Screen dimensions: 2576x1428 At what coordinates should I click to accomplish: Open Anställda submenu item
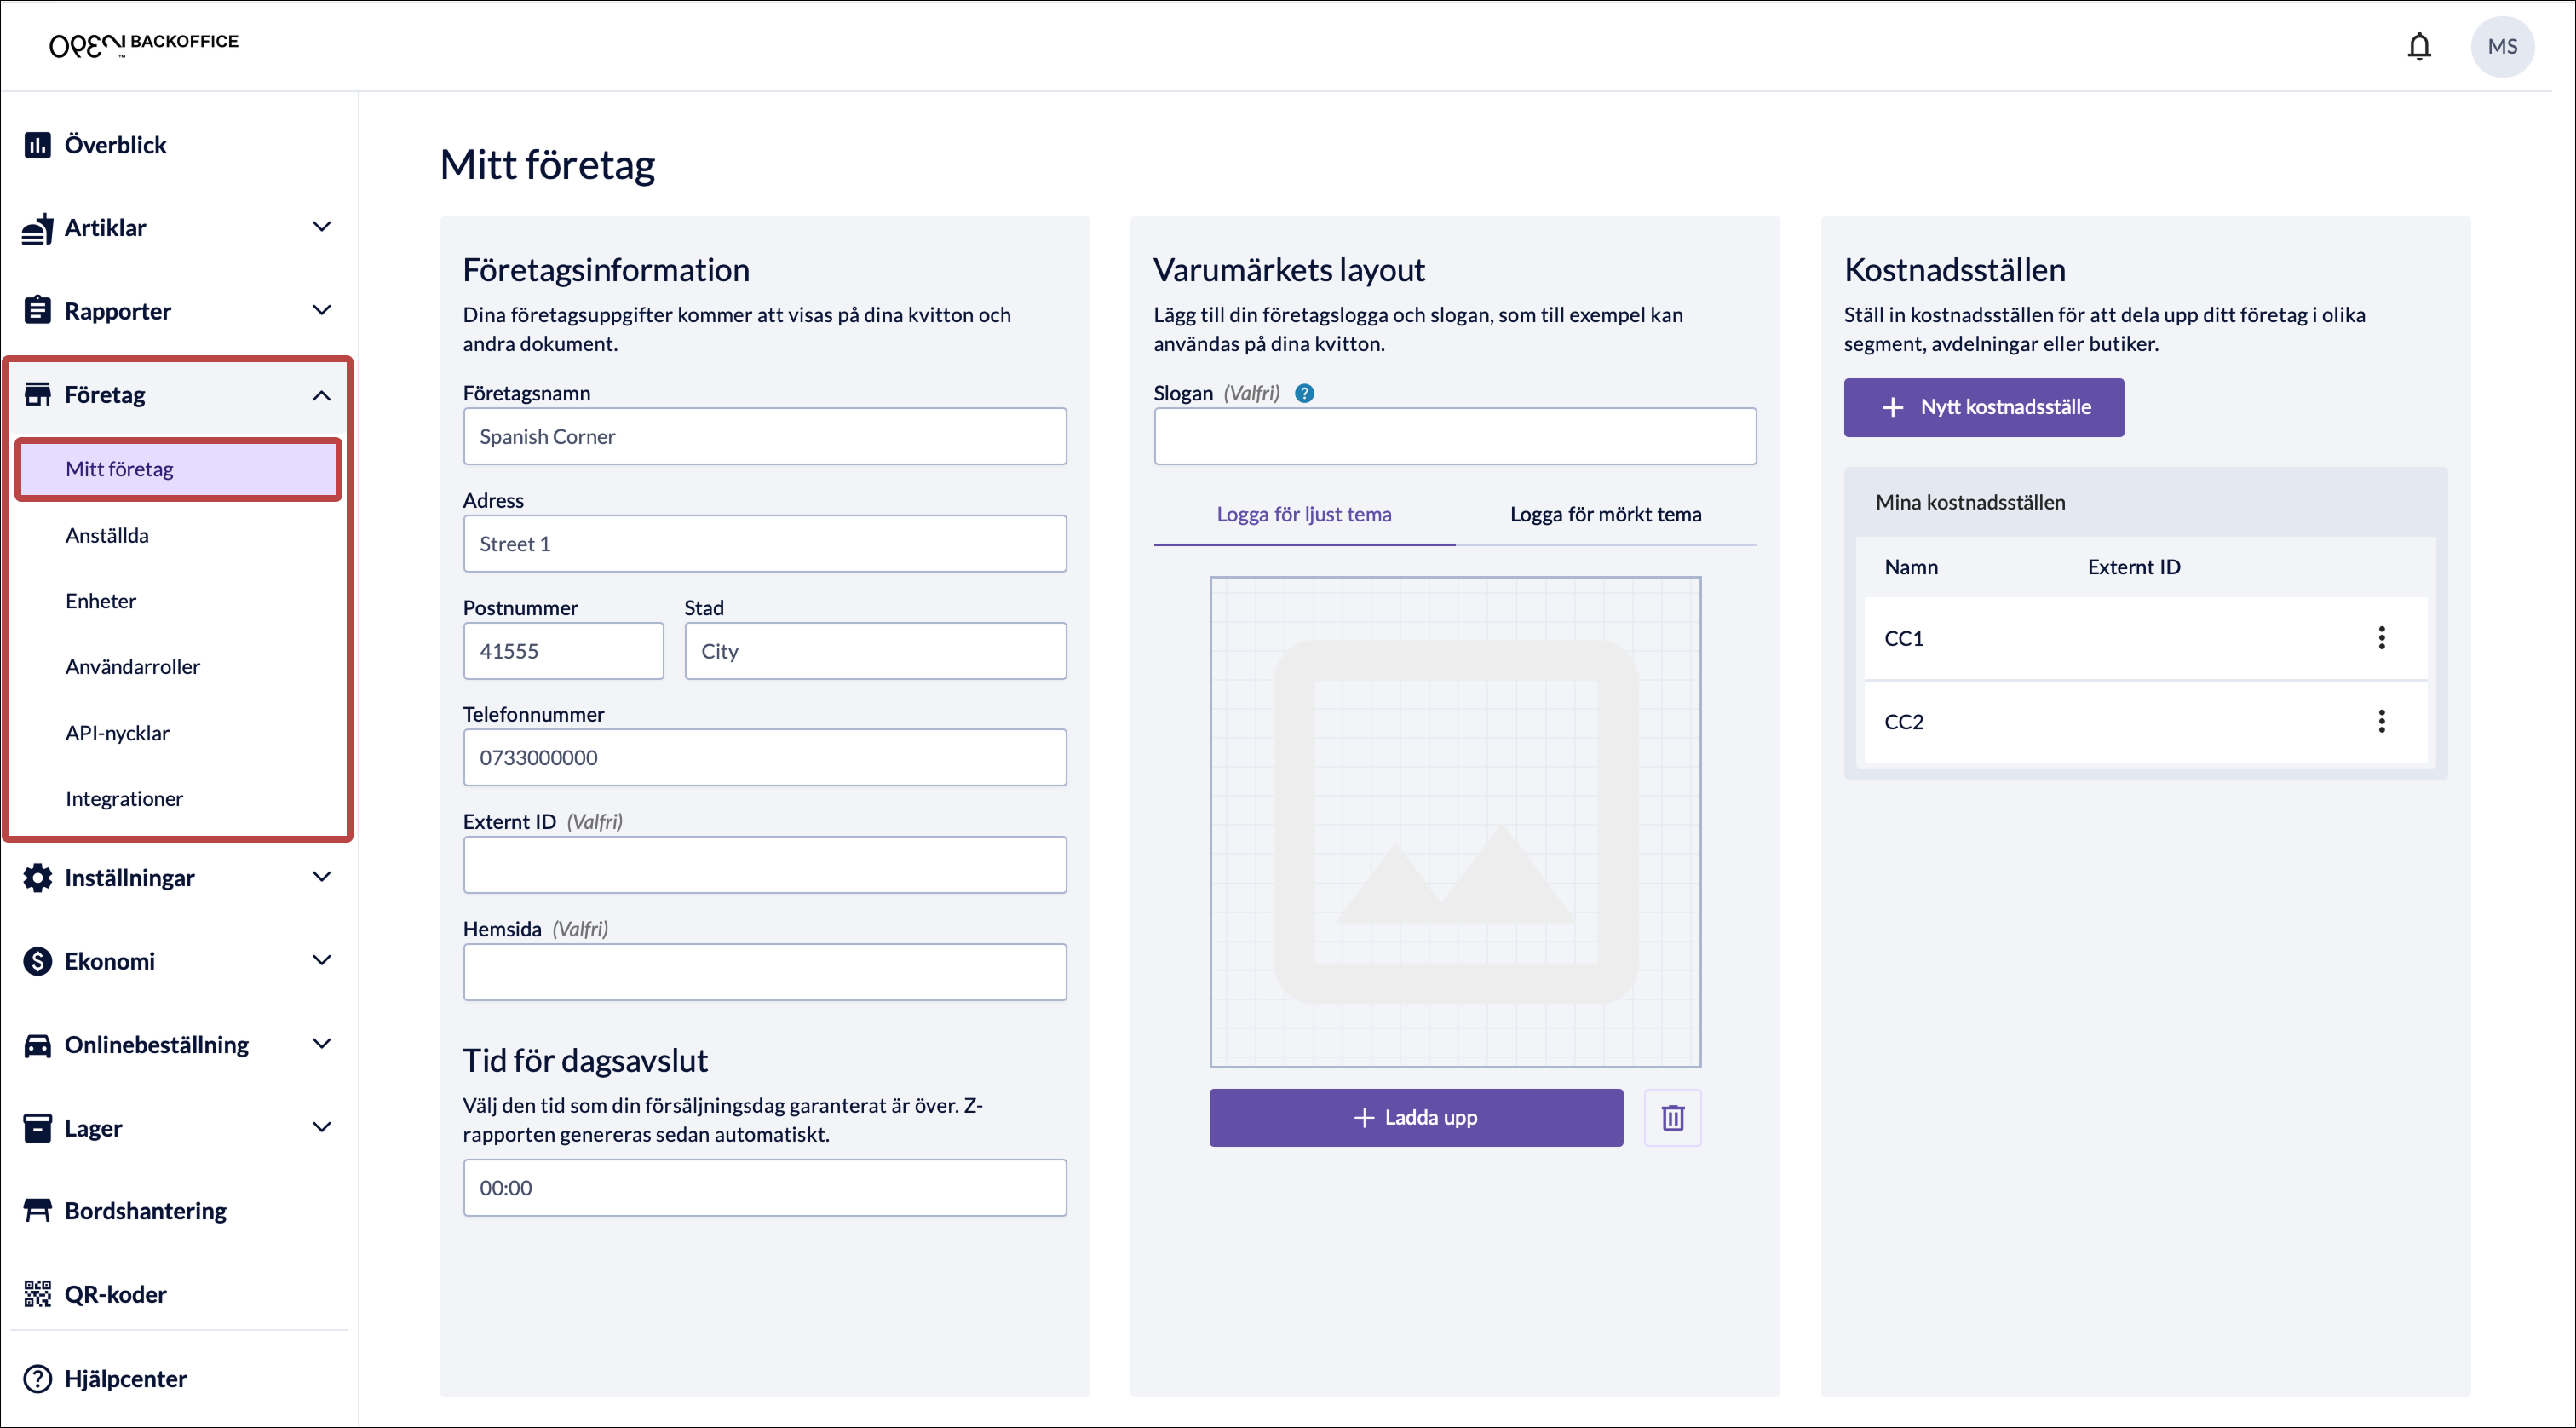click(x=107, y=535)
